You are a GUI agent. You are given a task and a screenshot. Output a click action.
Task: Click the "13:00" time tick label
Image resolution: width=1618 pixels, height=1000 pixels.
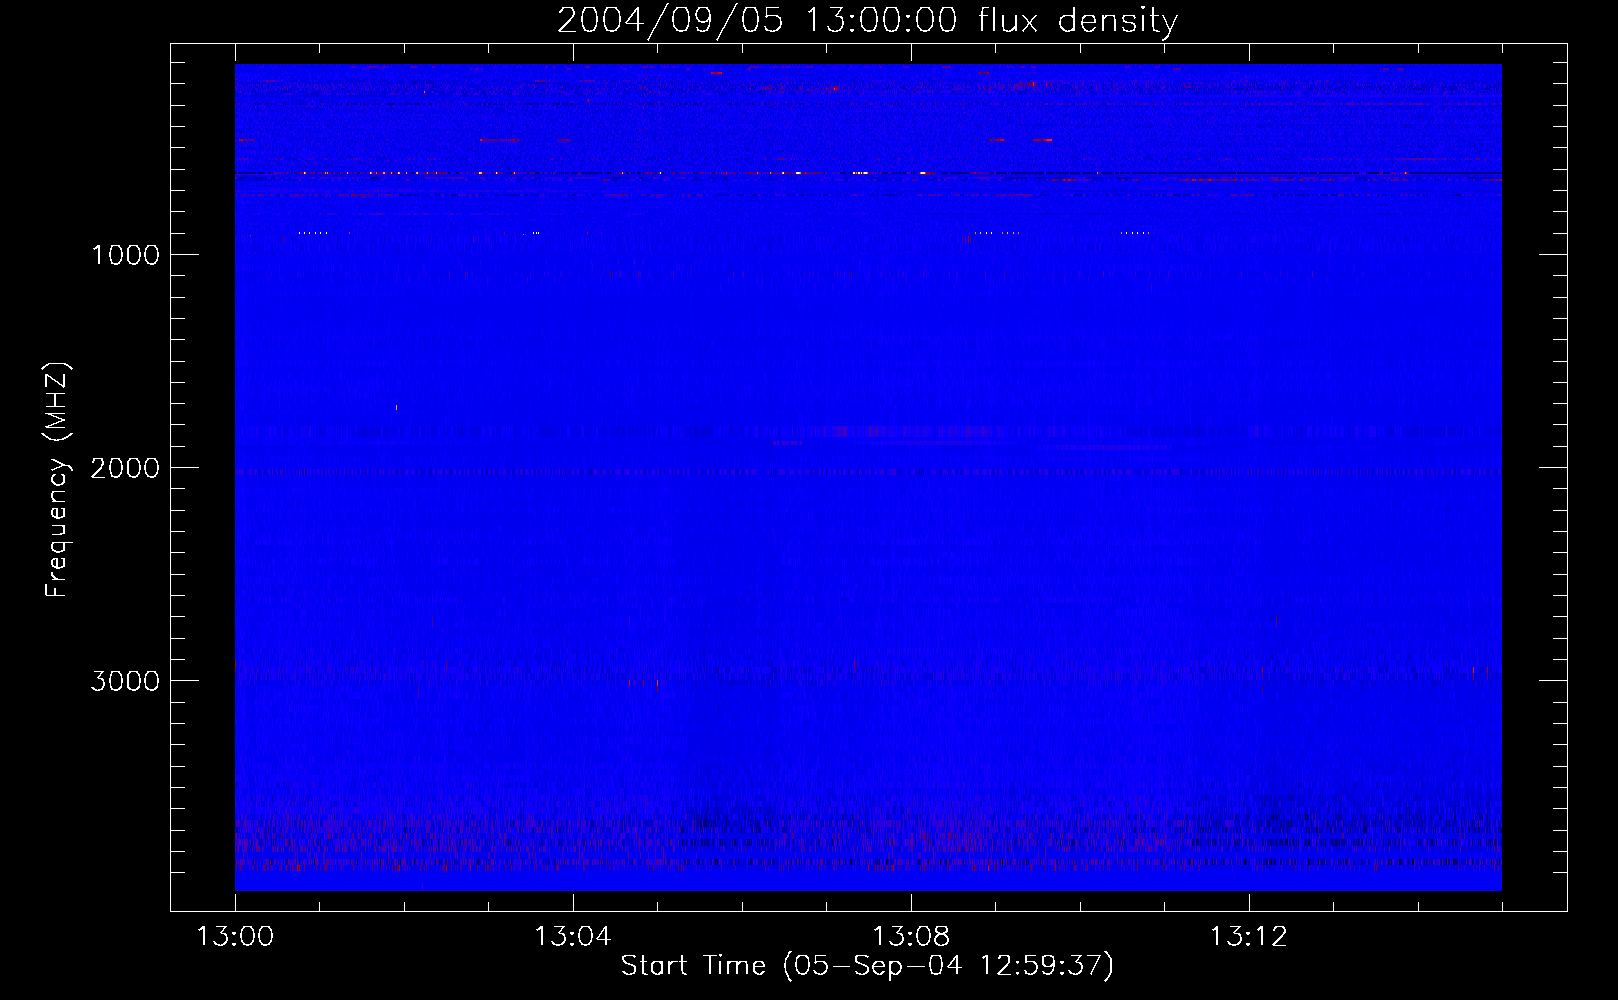click(235, 937)
